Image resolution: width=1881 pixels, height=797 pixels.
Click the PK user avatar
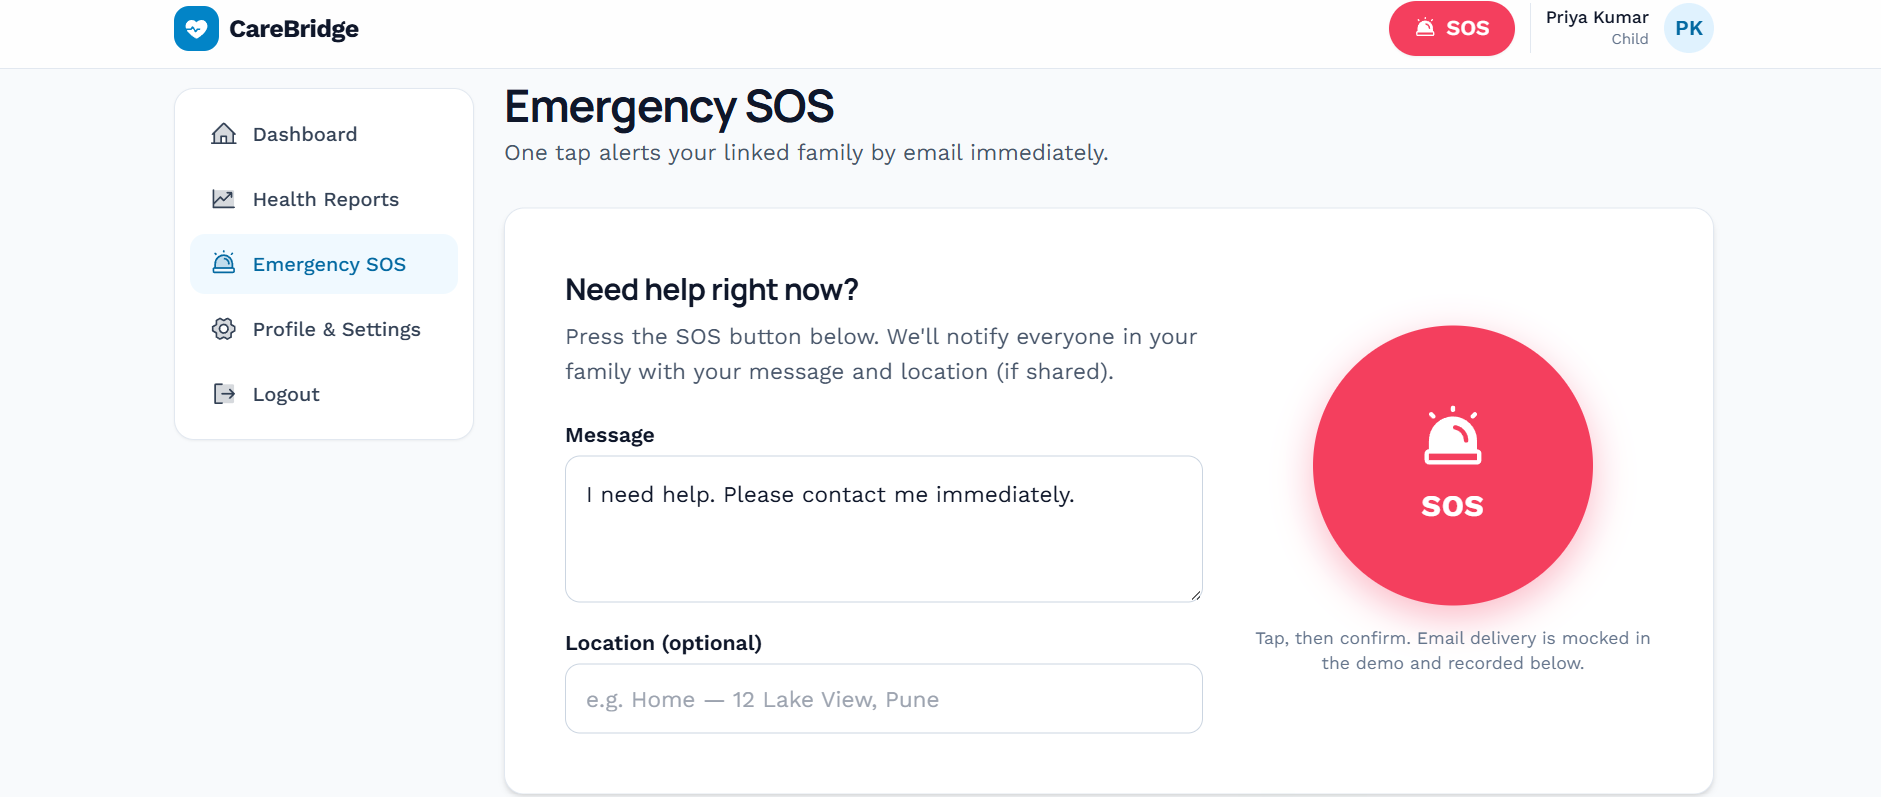tap(1688, 28)
